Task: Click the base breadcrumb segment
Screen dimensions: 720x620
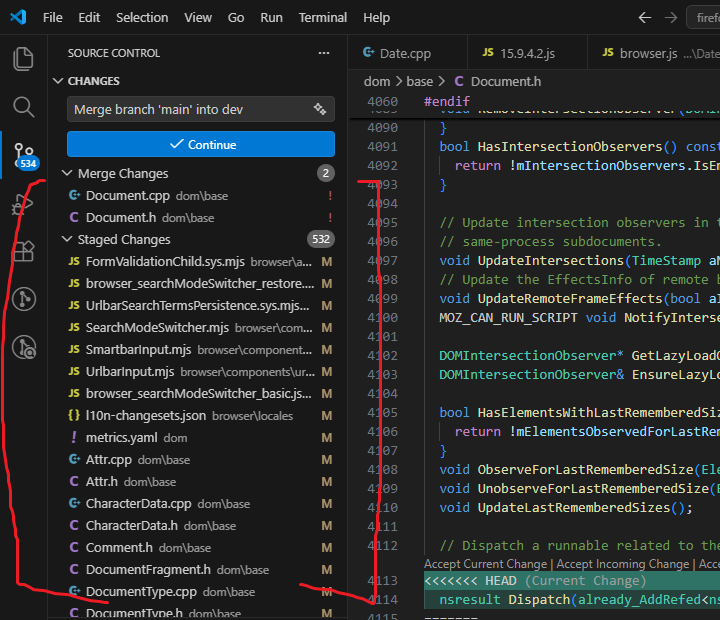Action: (420, 82)
